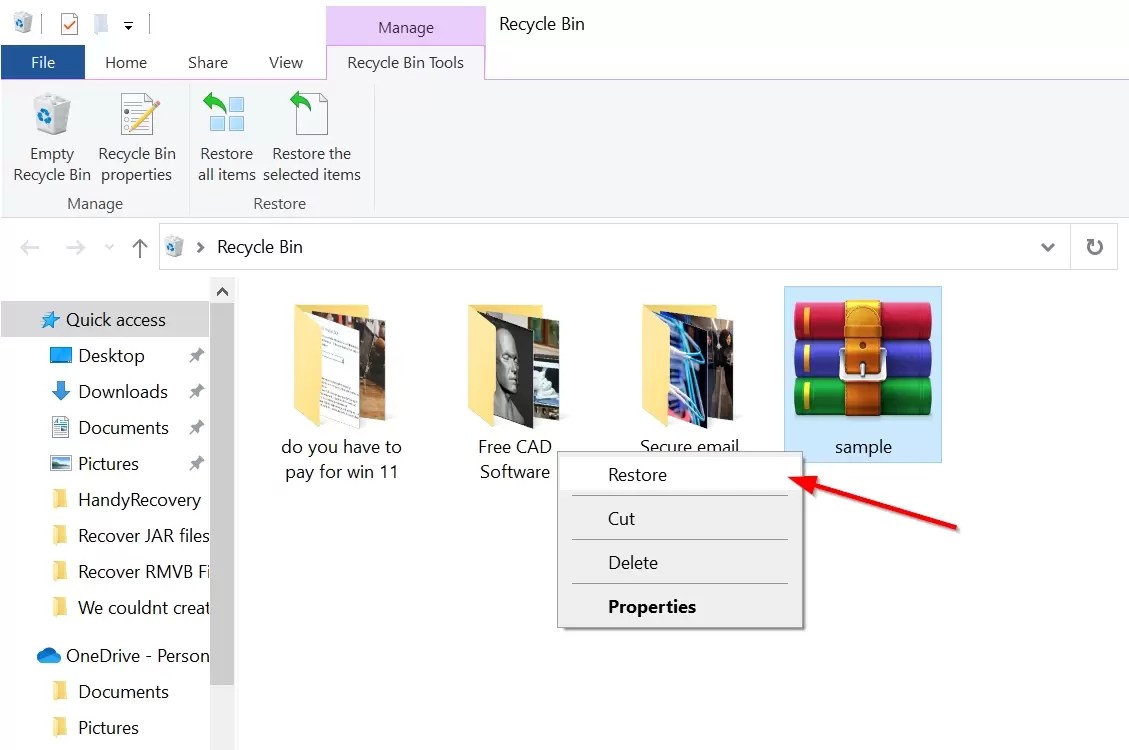
Task: Select Quick access in sidebar
Action: [x=105, y=320]
